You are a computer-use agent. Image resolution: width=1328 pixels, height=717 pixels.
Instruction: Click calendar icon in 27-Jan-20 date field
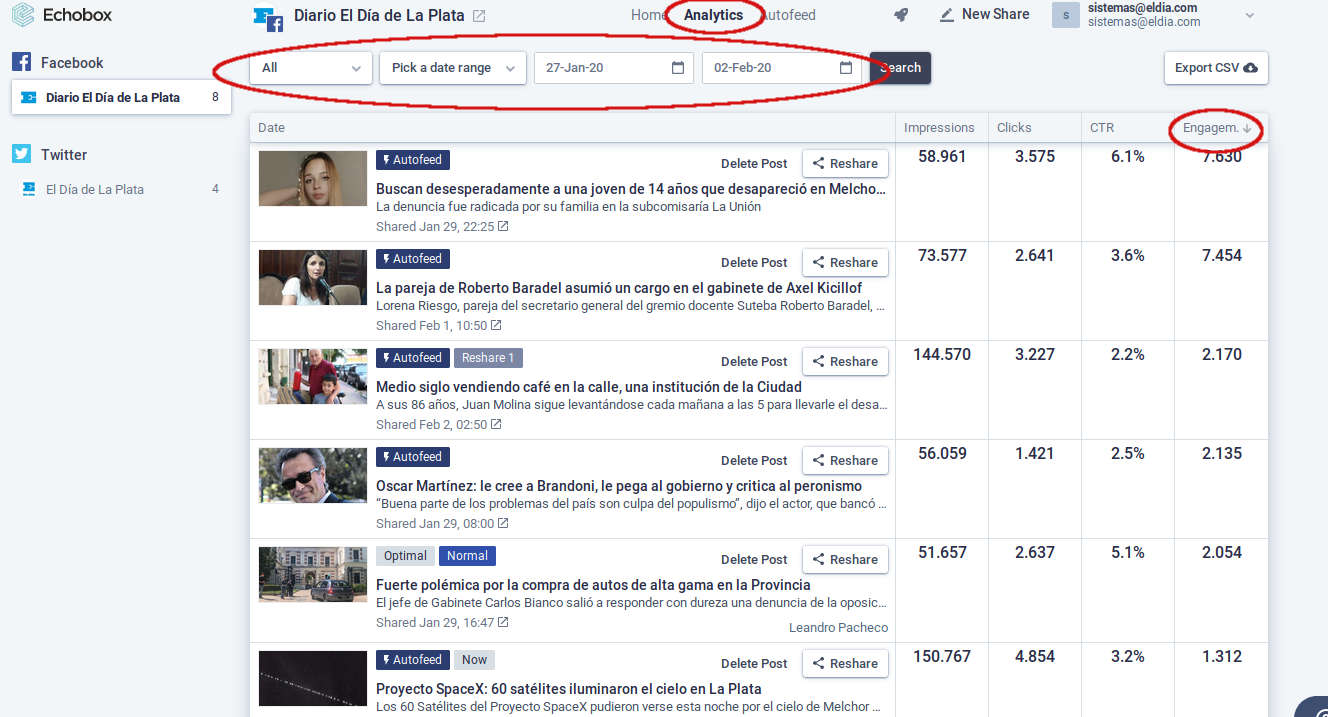678,68
